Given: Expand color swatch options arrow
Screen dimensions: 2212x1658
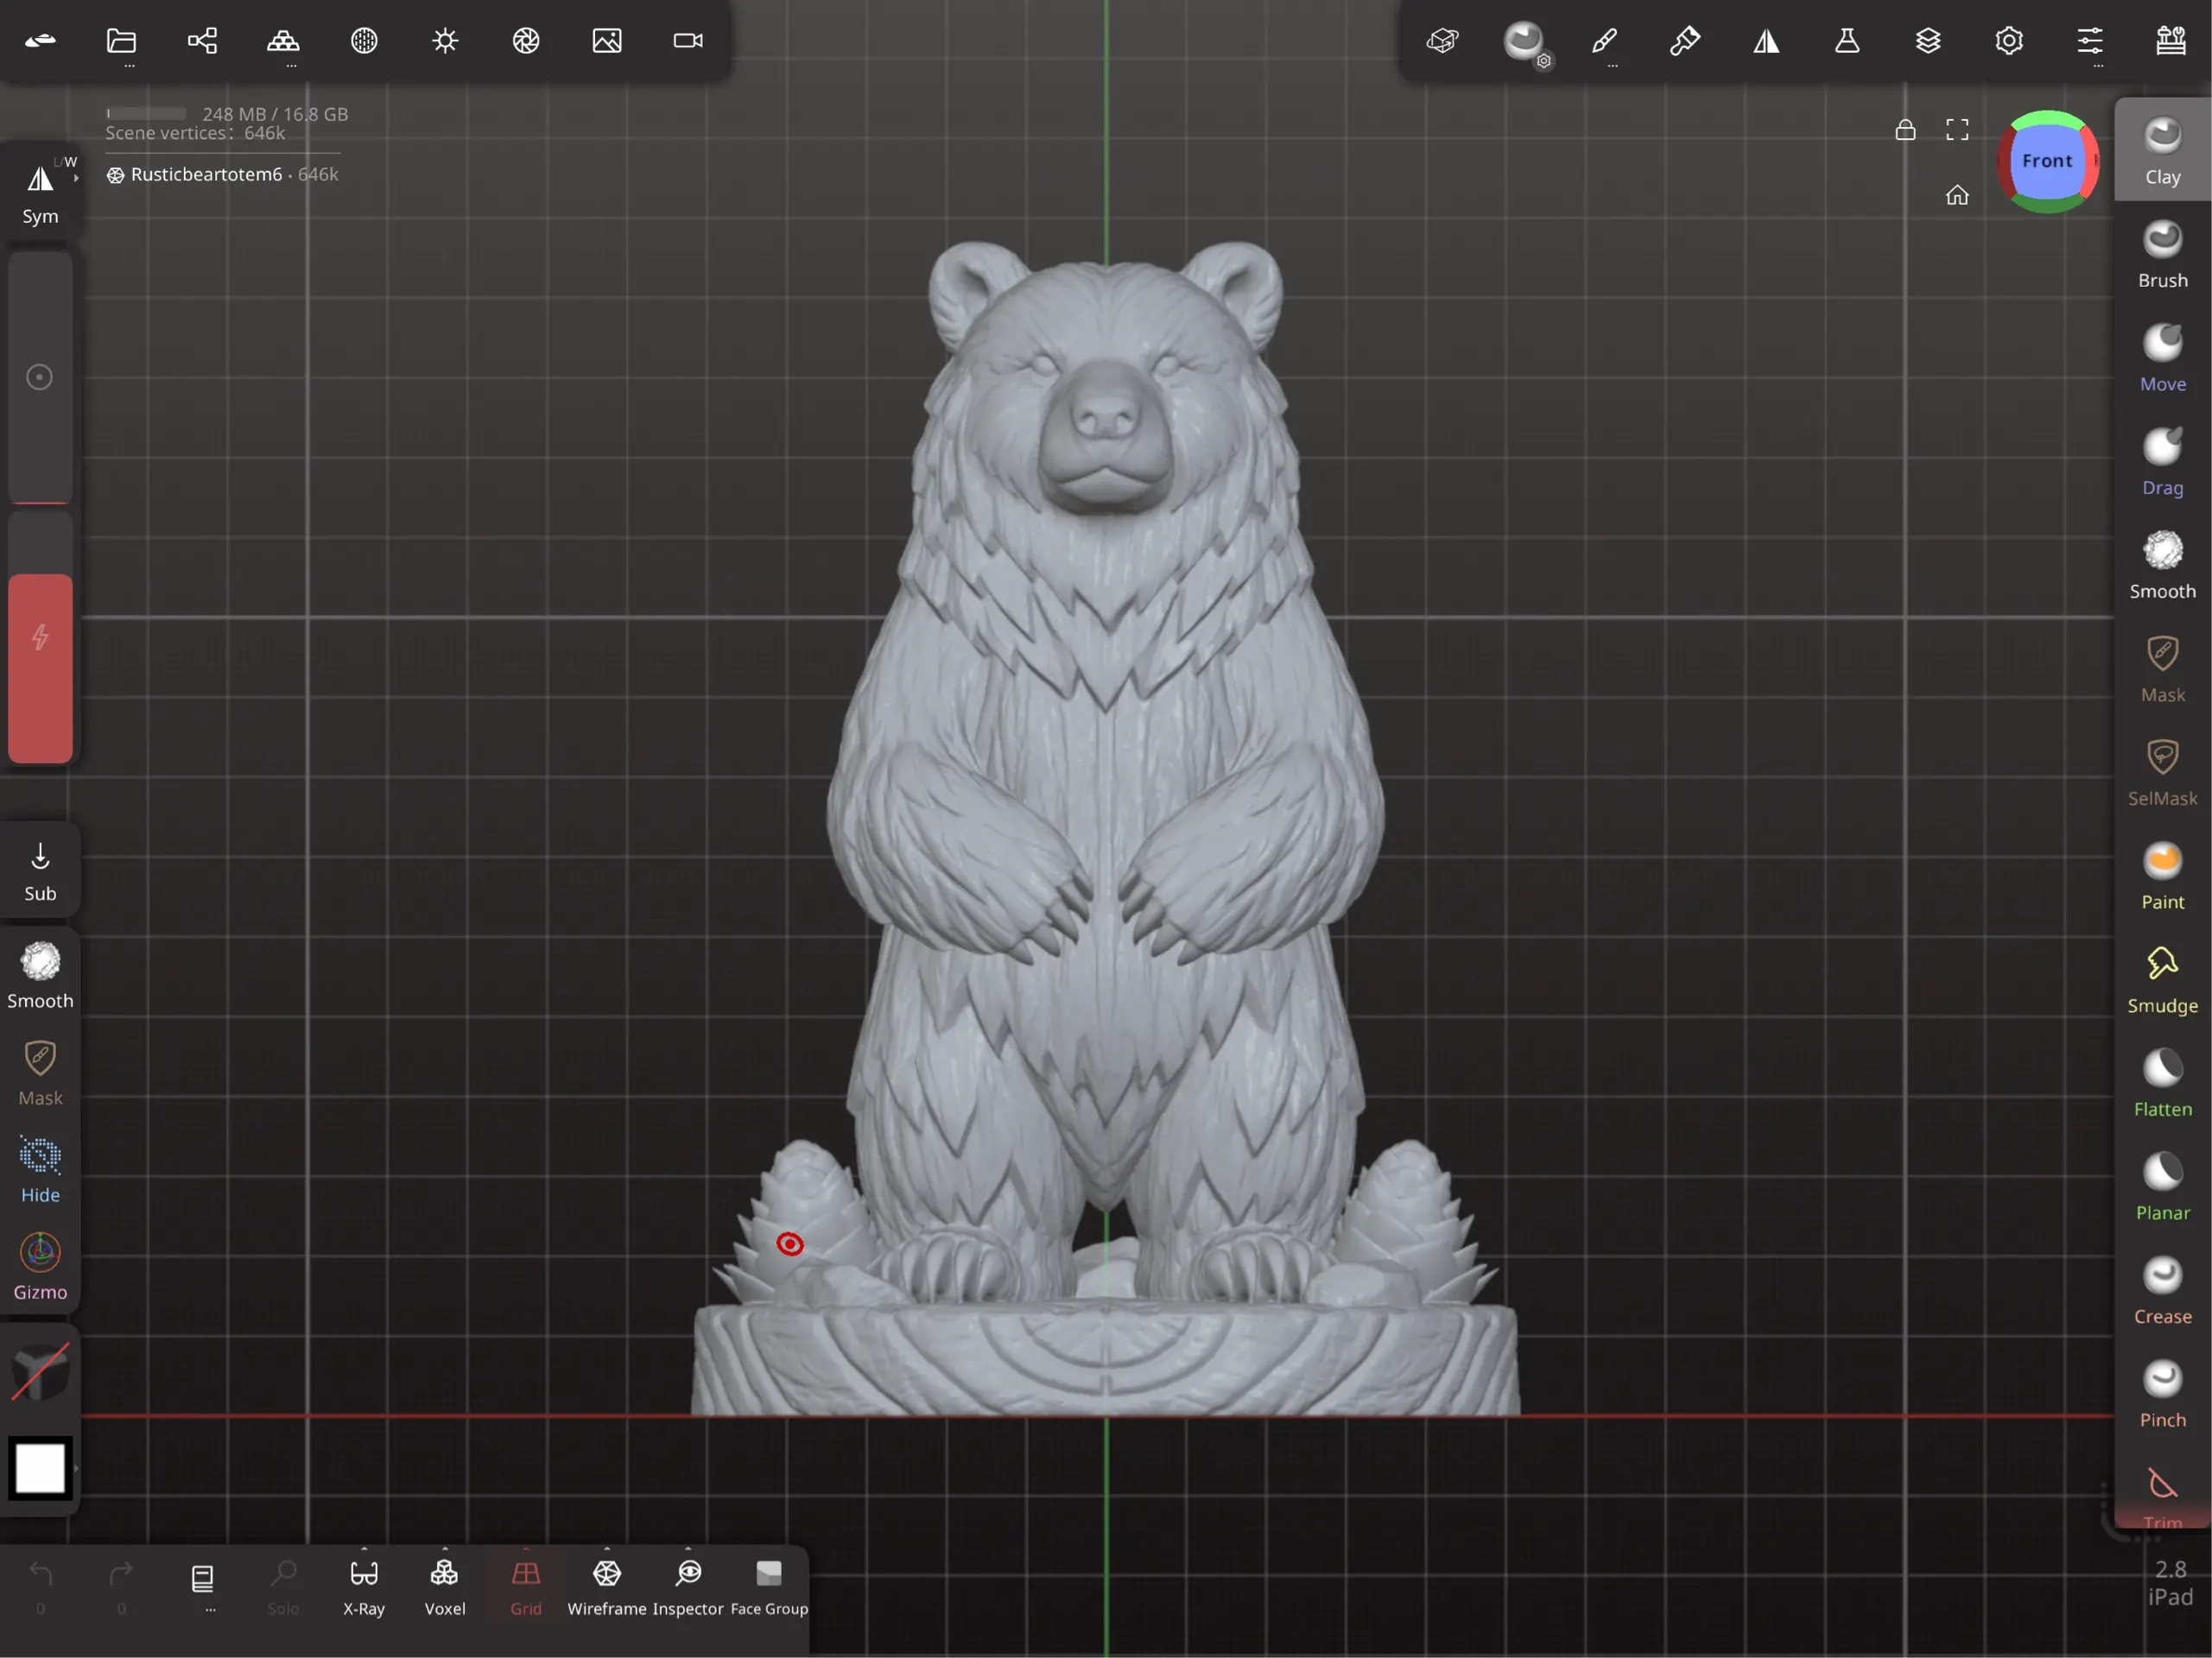Looking at the screenshot, I should pos(76,1468).
